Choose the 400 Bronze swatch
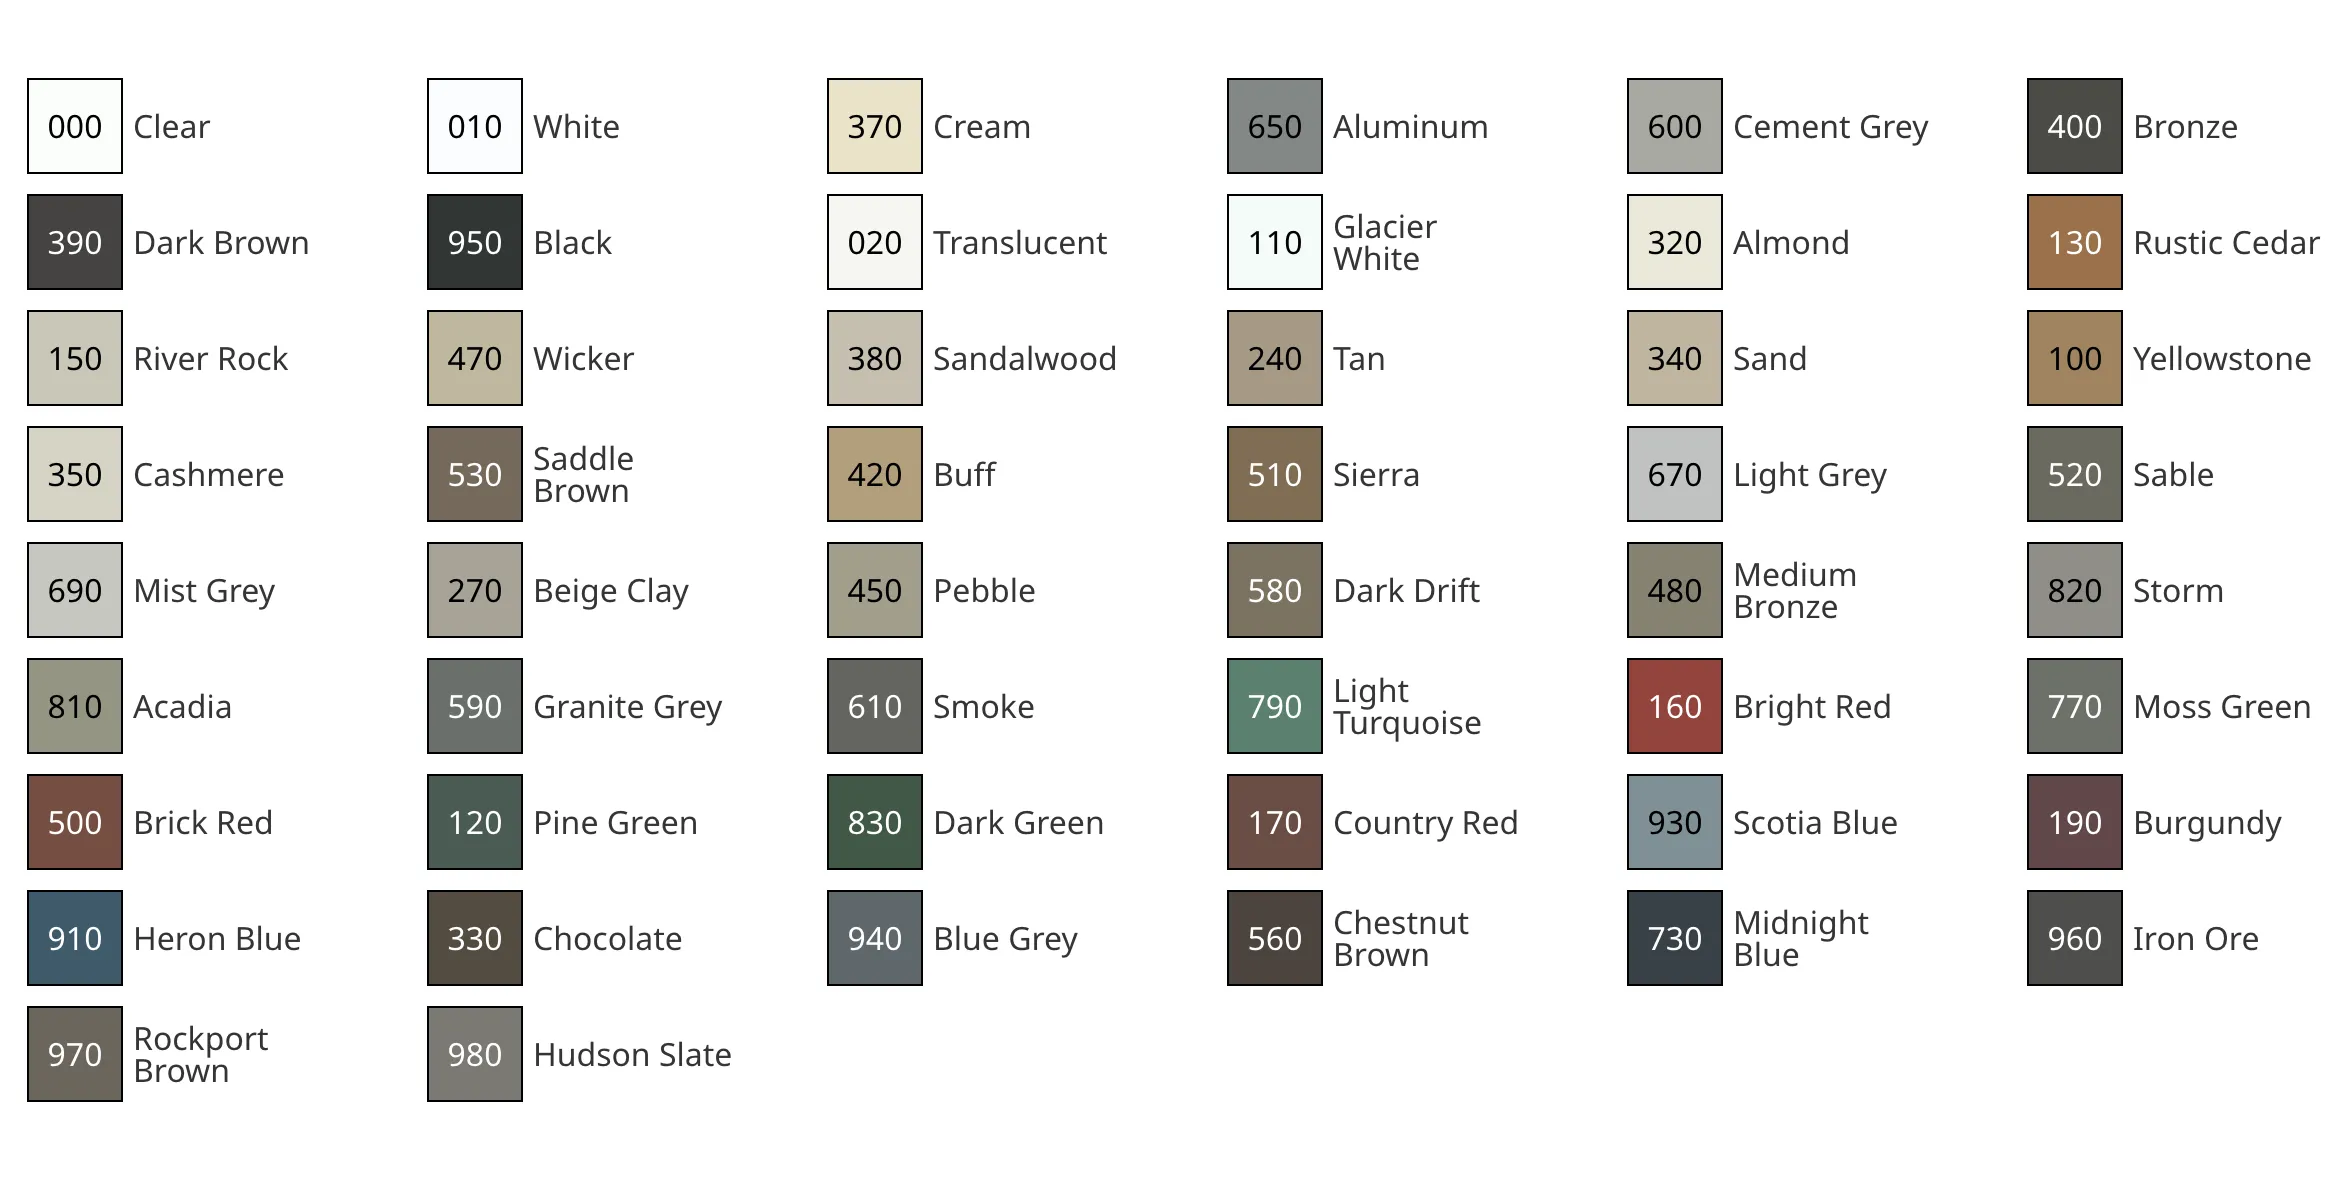This screenshot has width=2338, height=1184. pos(2075,126)
